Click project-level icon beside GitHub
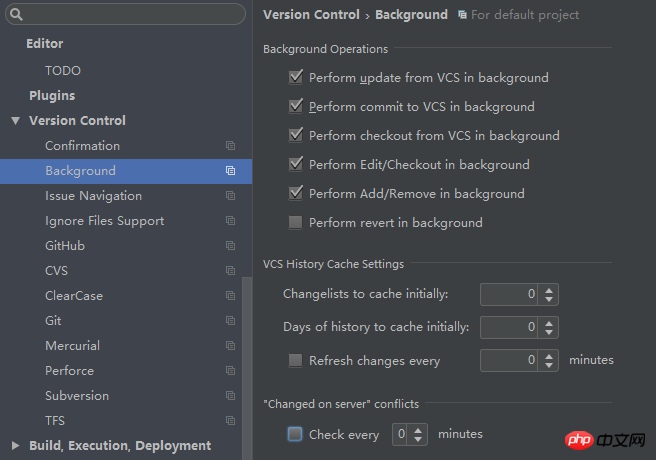This screenshot has height=460, width=656. (231, 245)
